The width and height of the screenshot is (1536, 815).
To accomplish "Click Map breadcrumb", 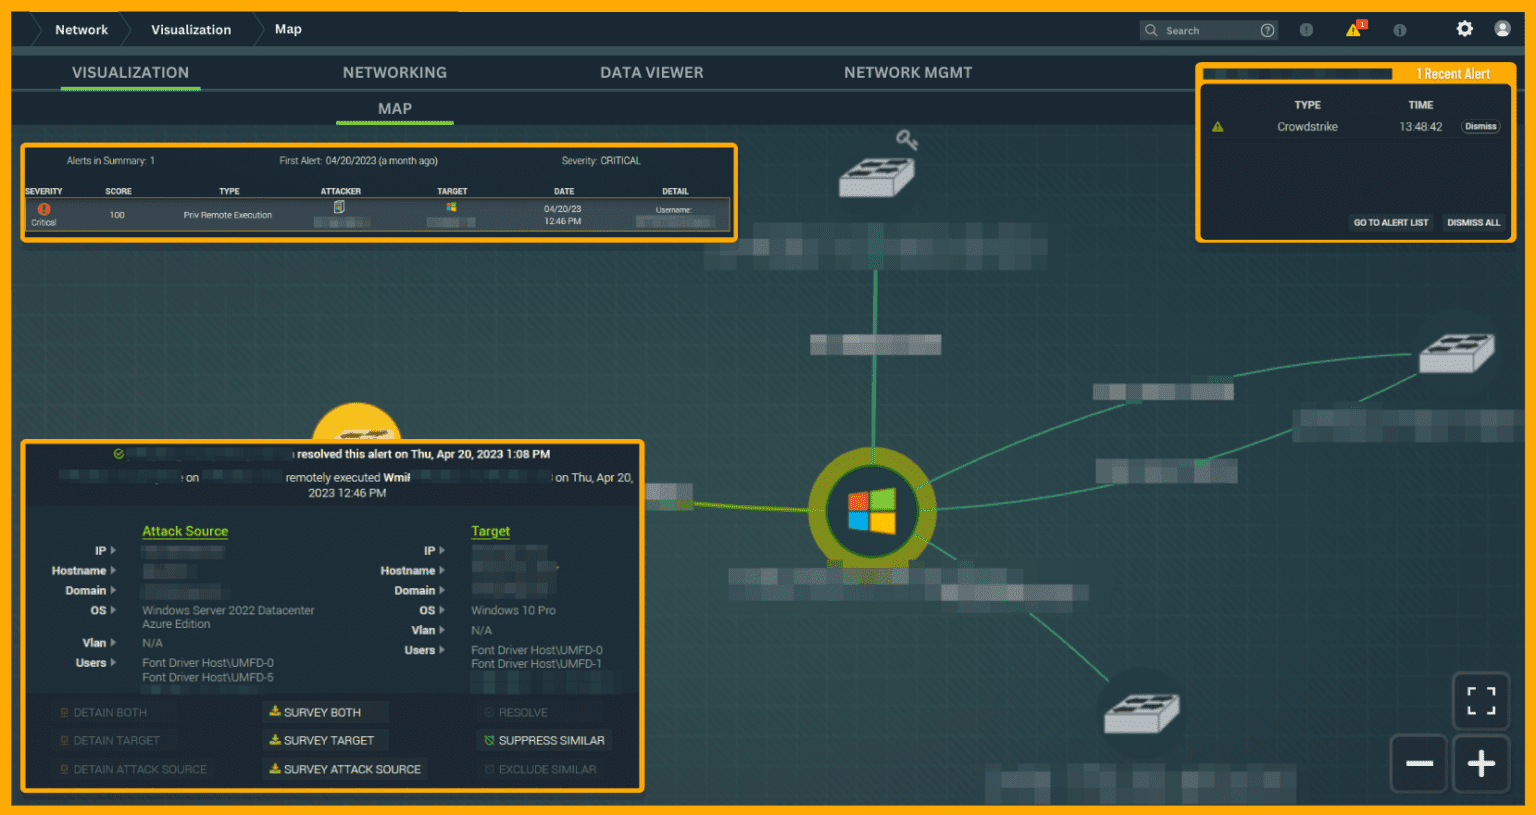I will point(288,29).
